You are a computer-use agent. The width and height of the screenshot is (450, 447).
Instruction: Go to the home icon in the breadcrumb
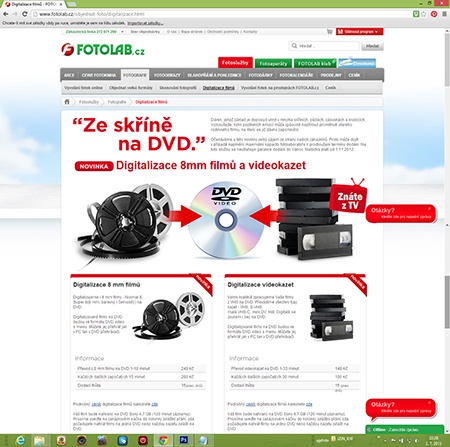point(67,102)
